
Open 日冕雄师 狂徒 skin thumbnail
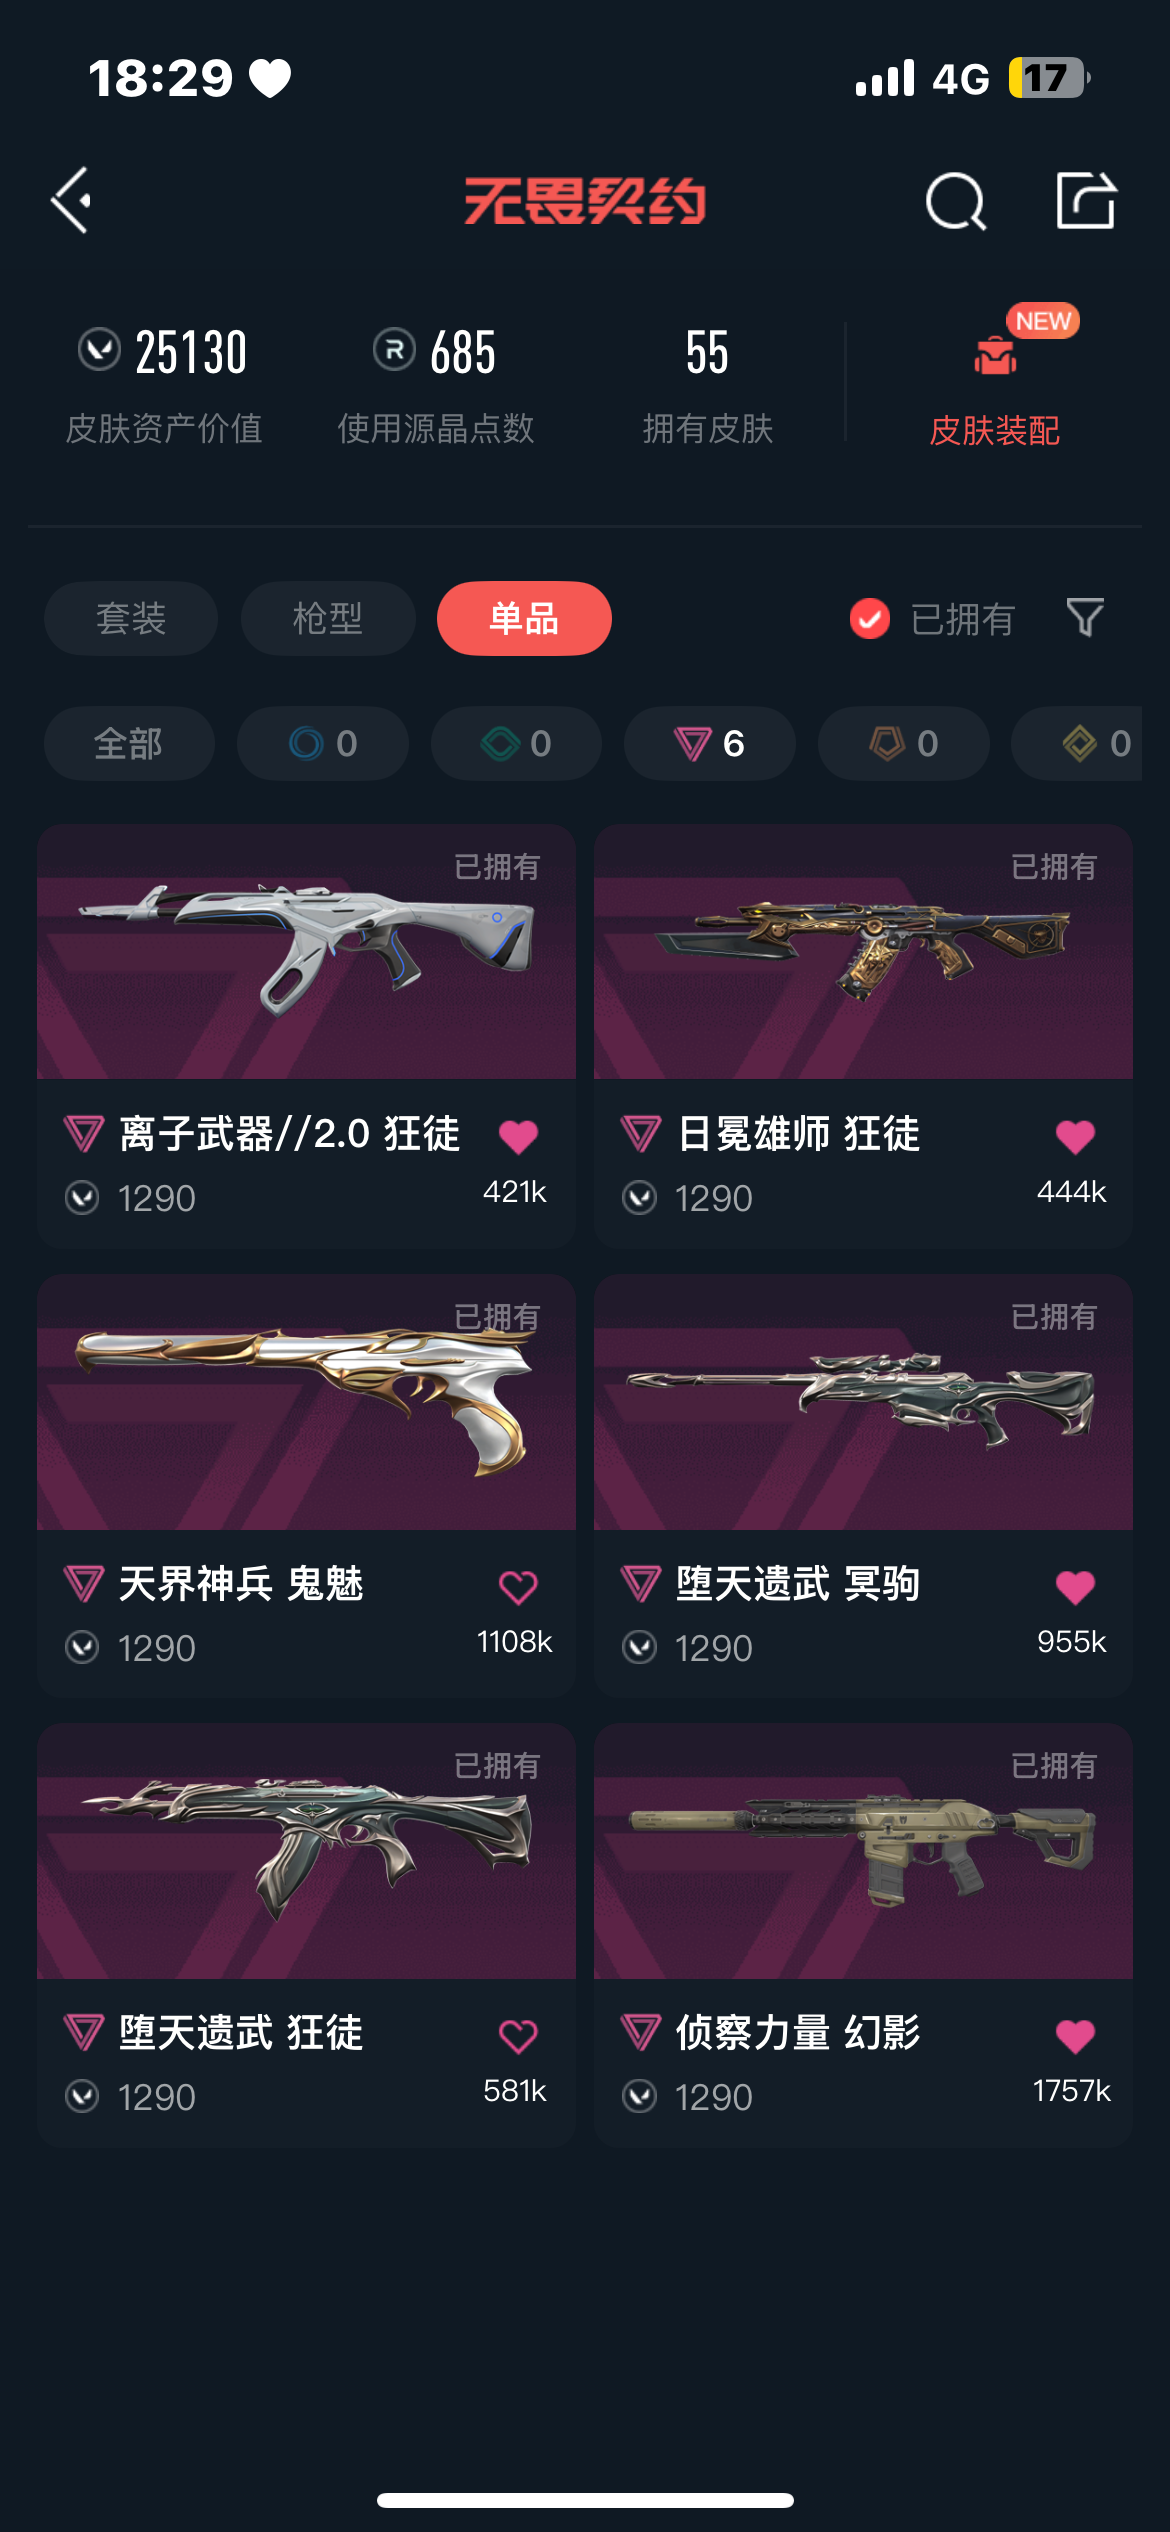coord(863,951)
